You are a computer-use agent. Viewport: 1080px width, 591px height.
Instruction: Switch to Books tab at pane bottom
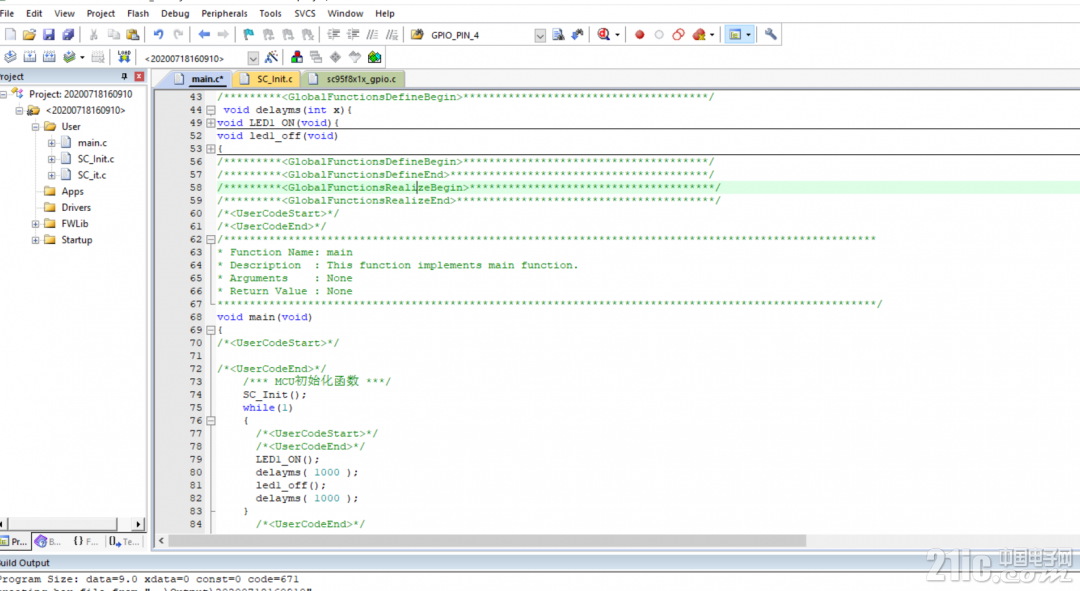[48, 541]
